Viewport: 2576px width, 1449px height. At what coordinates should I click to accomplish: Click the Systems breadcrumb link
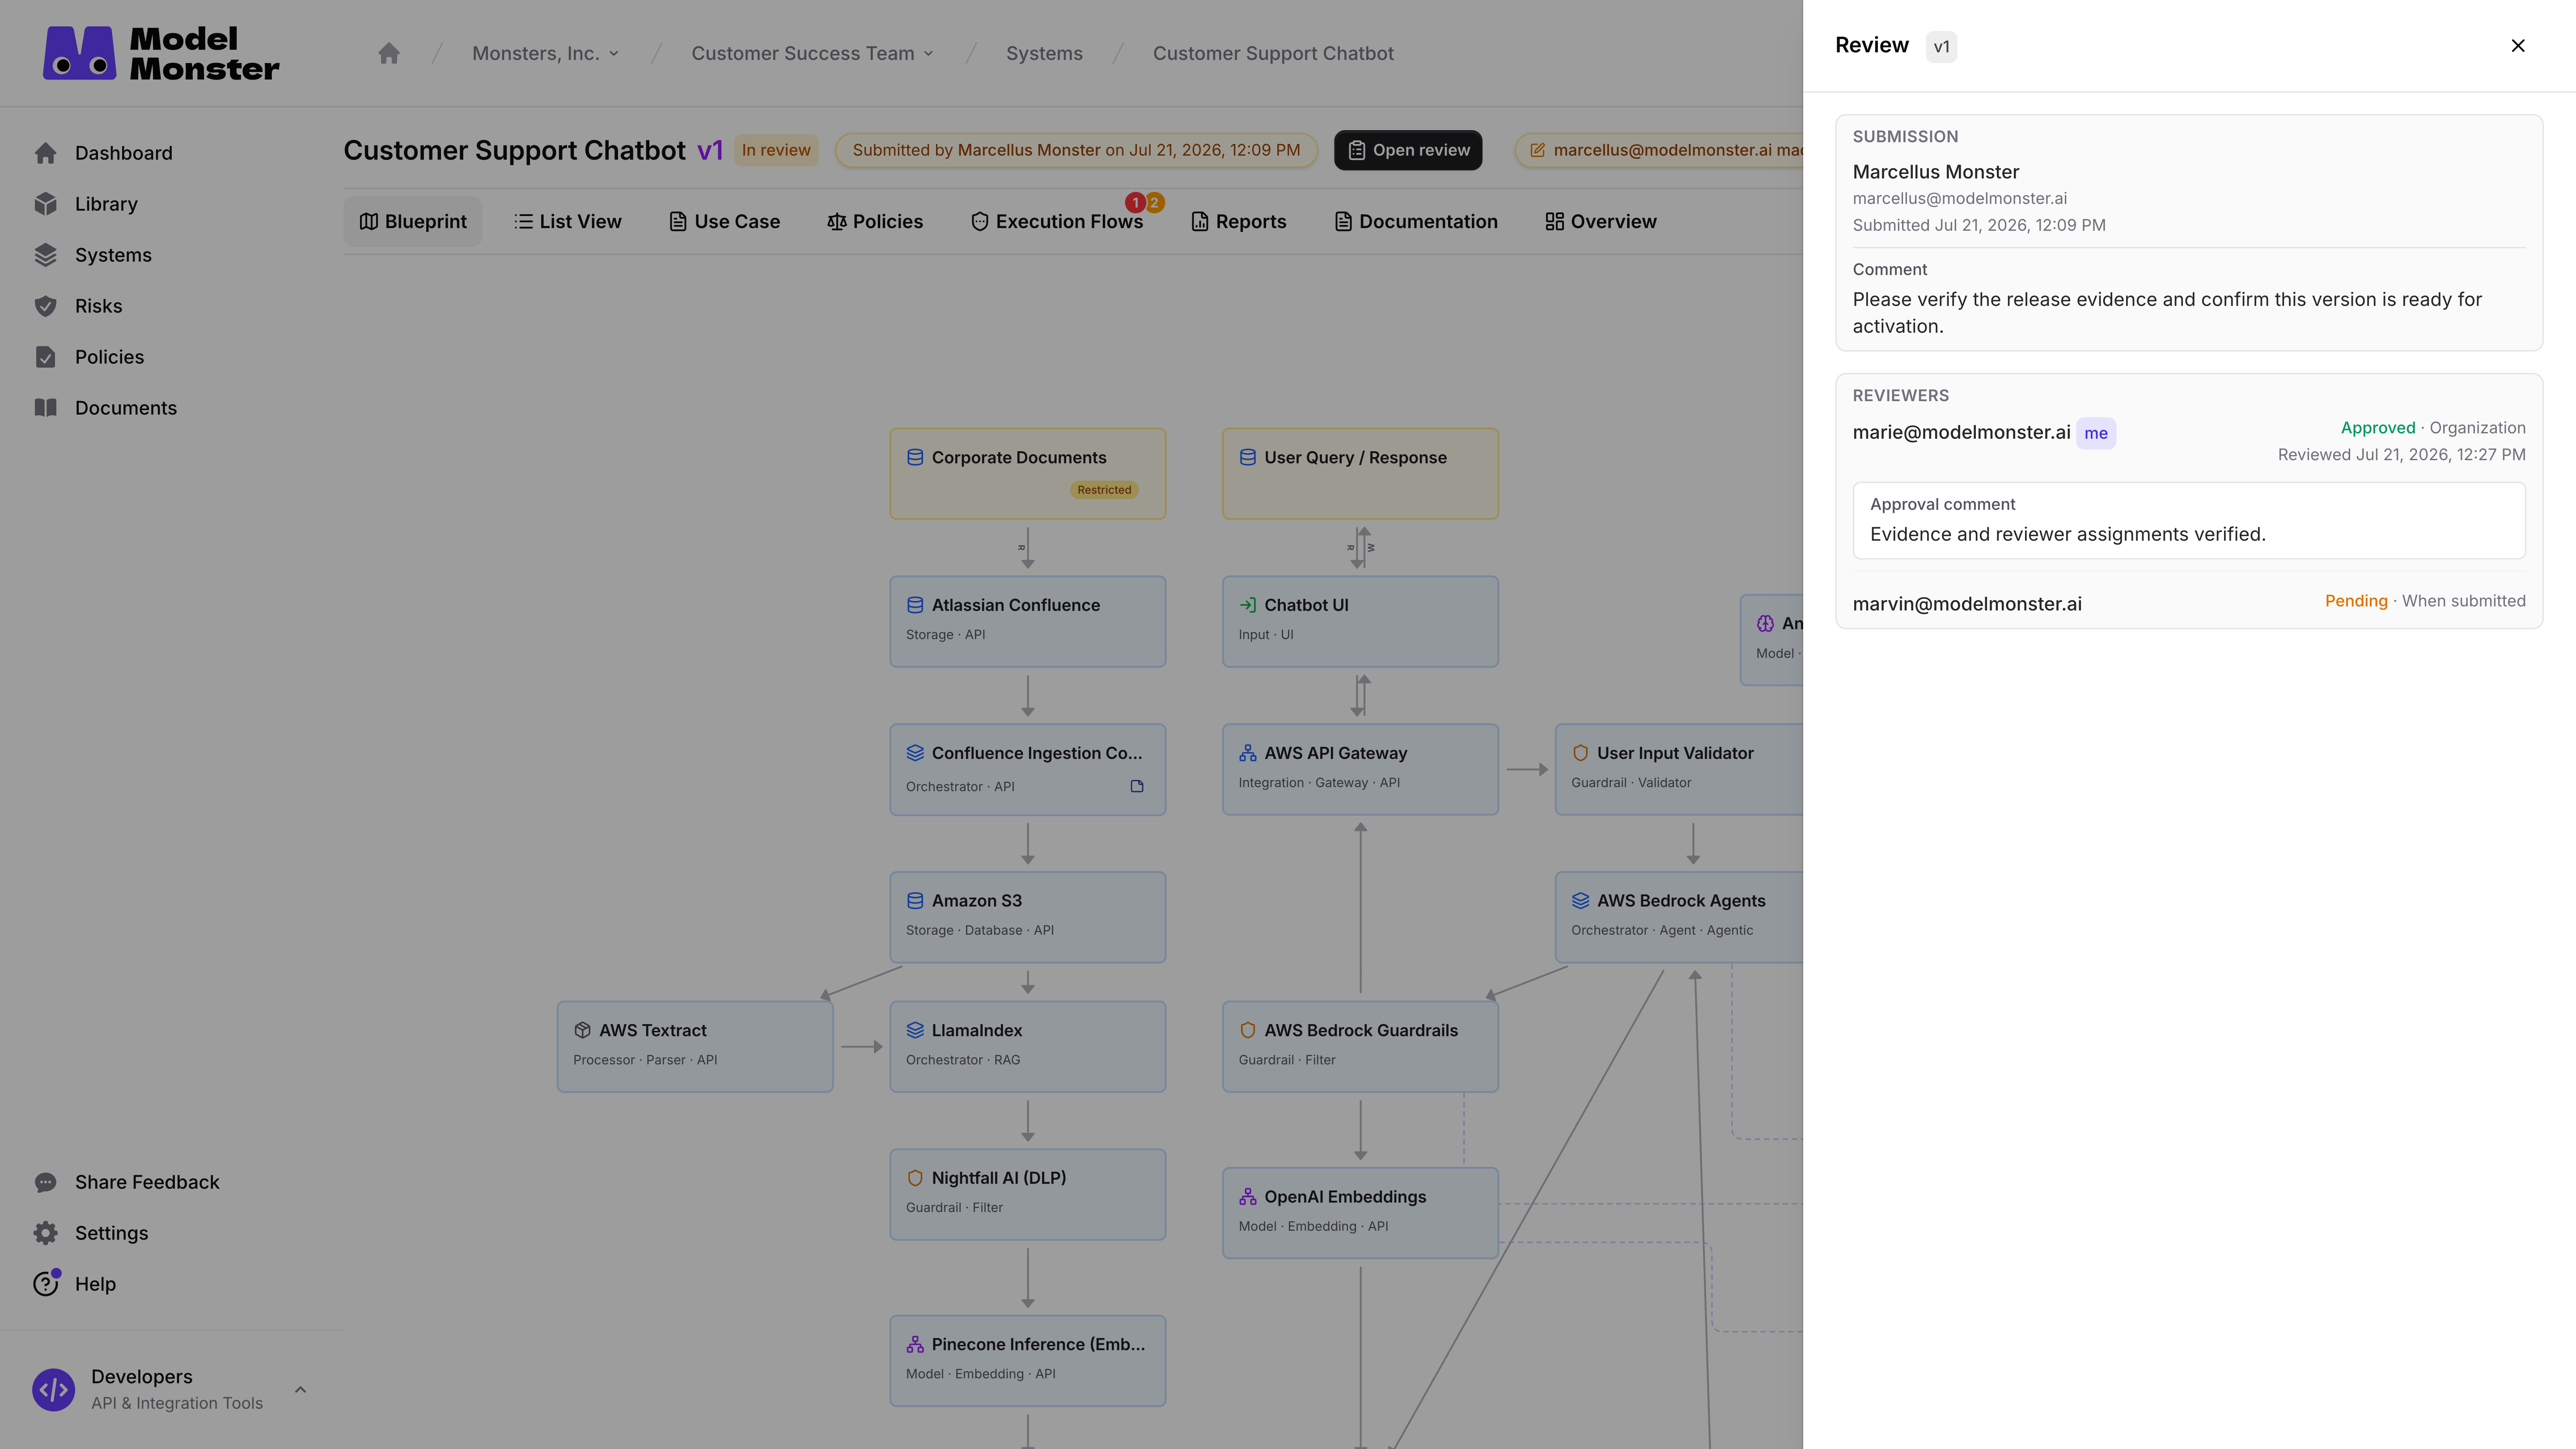tap(1044, 53)
